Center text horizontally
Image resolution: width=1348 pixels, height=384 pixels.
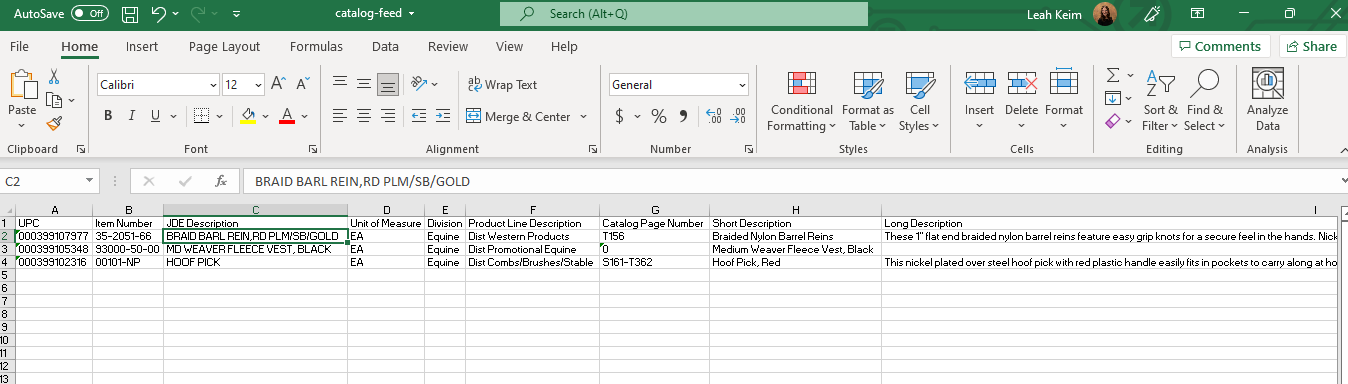point(364,116)
